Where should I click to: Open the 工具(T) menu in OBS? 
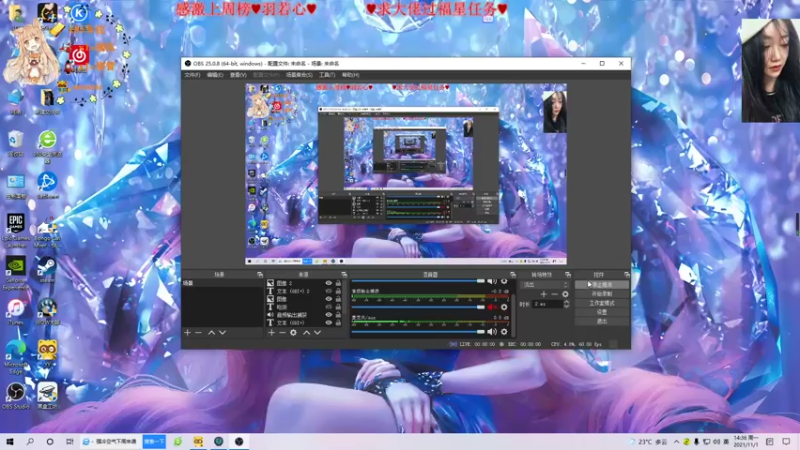pyautogui.click(x=327, y=75)
